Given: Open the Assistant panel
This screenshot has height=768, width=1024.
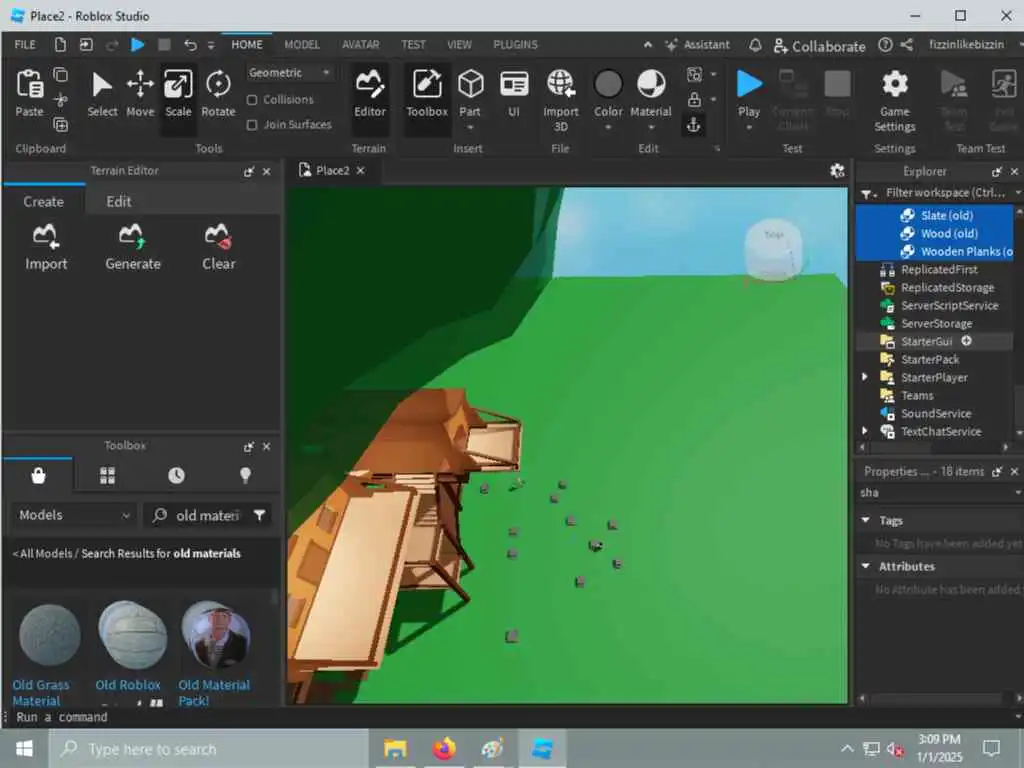Looking at the screenshot, I should pyautogui.click(x=697, y=44).
